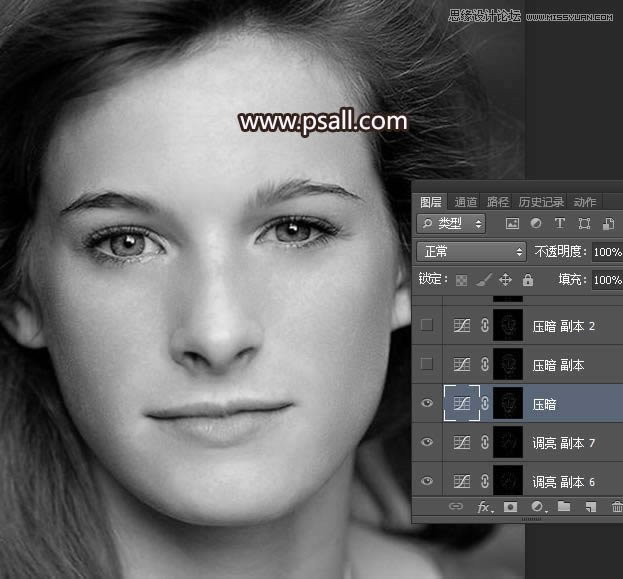Hide the 调亮 副本 7 layer
623x579 pixels.
(x=427, y=442)
